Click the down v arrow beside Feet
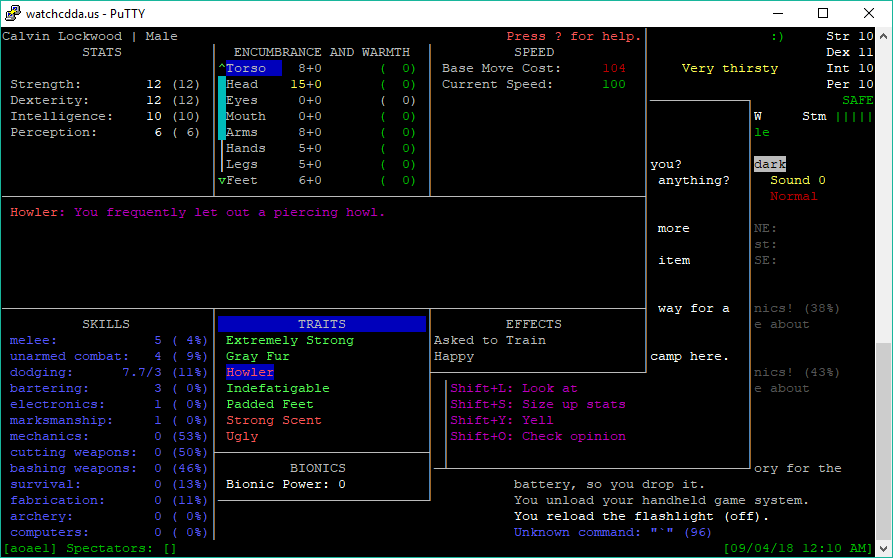The image size is (893, 558). tap(222, 180)
